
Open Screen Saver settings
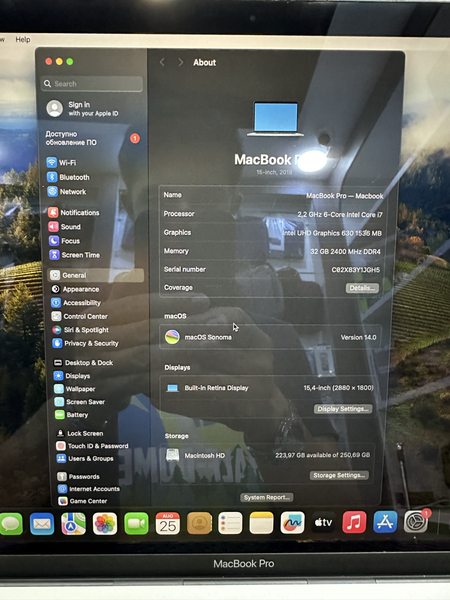[x=80, y=402]
